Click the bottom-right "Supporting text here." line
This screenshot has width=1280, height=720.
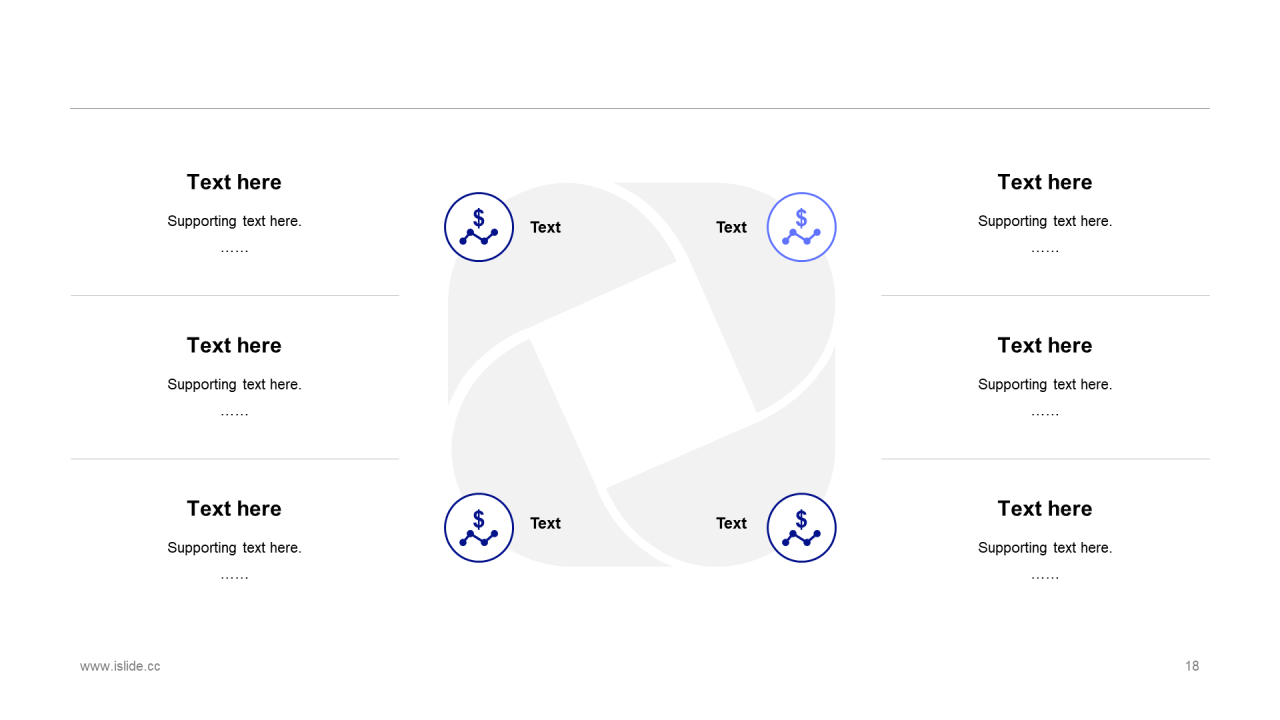point(1045,547)
